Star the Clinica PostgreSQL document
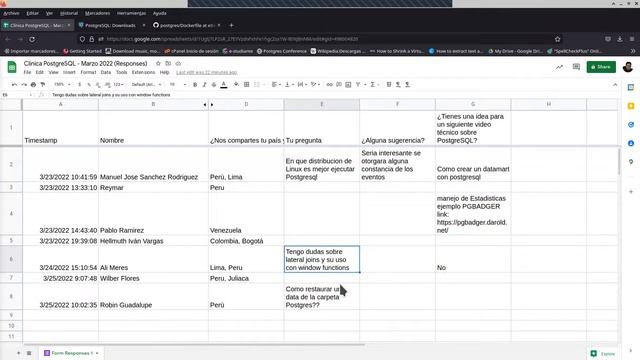The width and height of the screenshot is (640, 360). pos(158,63)
